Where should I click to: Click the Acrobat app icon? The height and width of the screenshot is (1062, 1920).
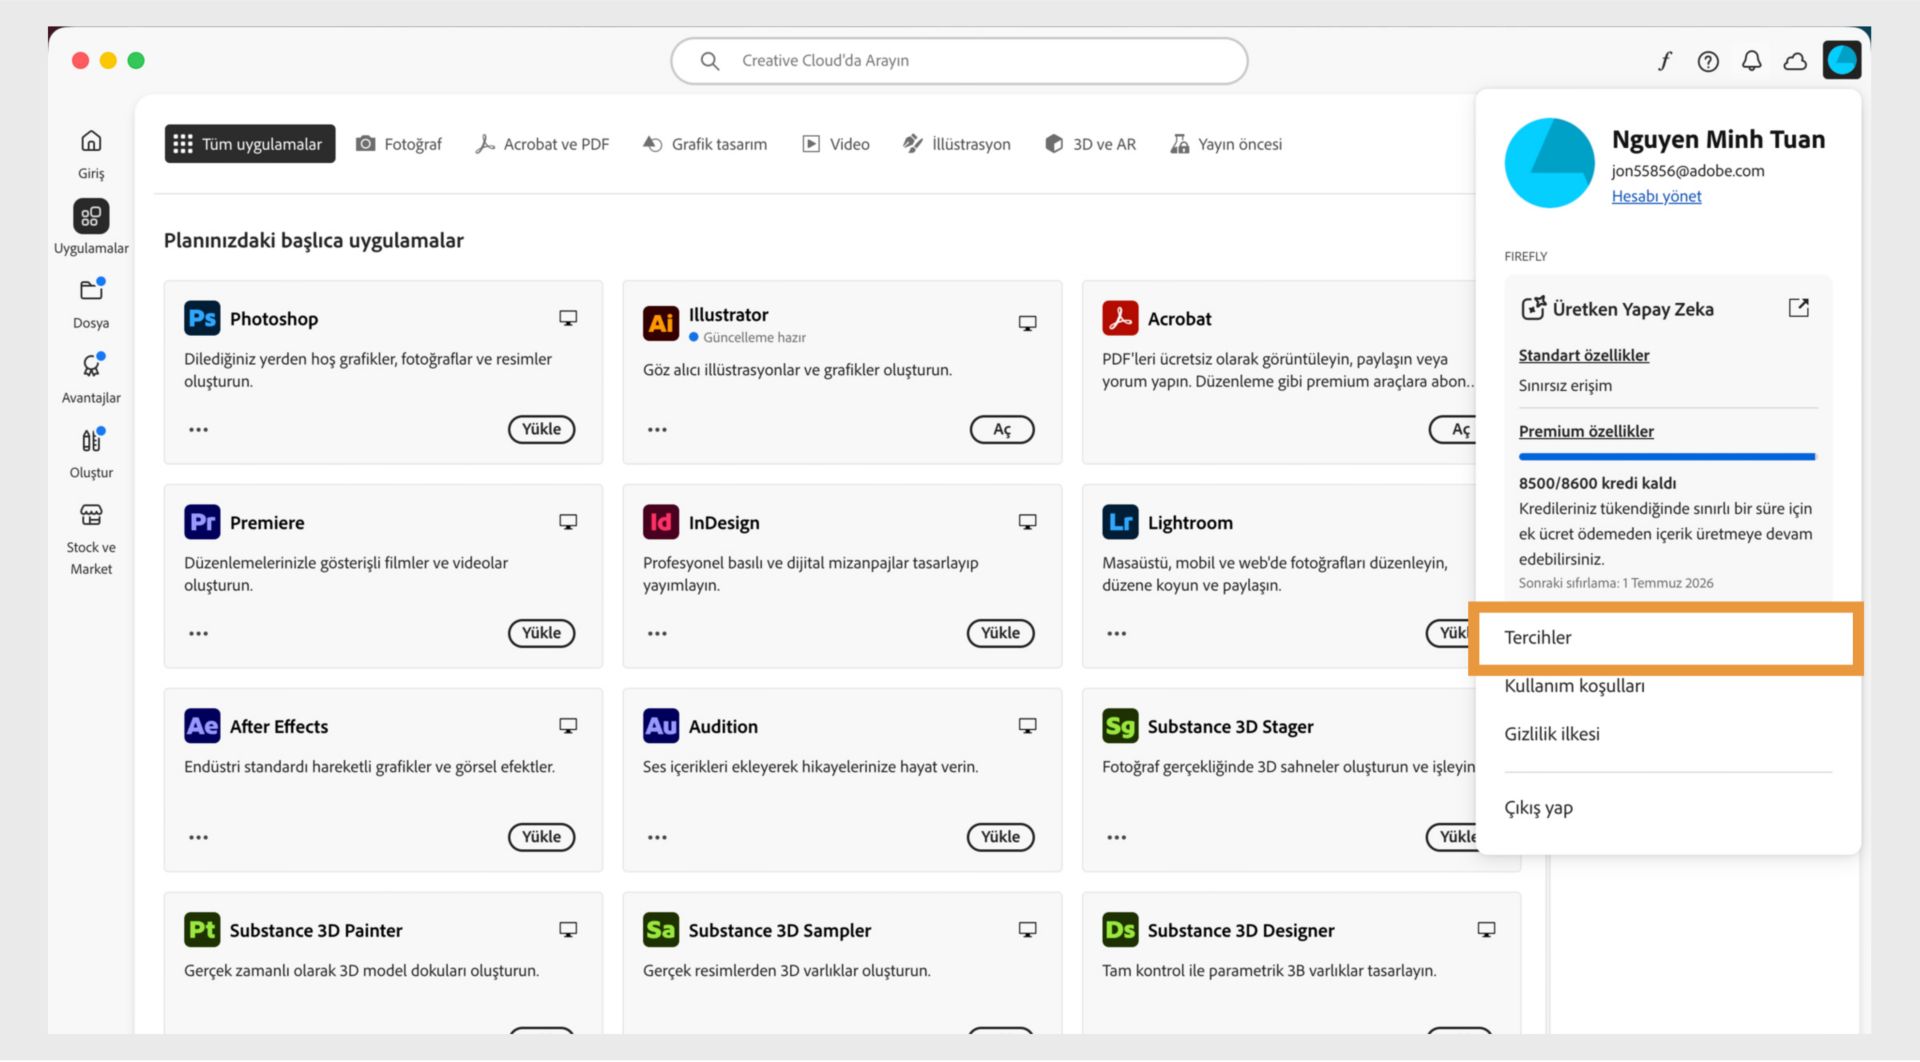(1120, 318)
